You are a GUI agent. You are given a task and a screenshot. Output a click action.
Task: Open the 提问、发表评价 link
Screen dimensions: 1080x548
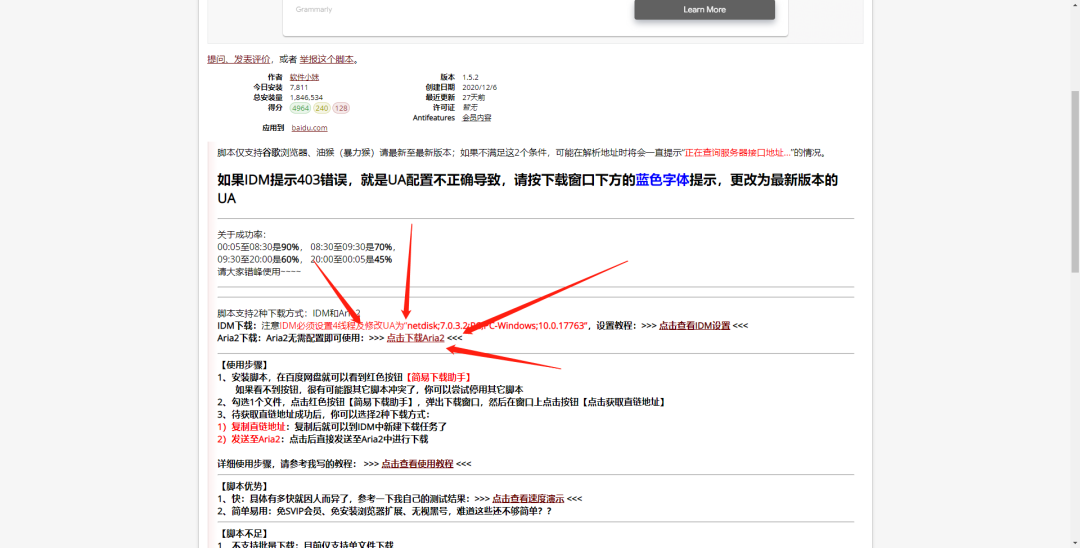[239, 59]
